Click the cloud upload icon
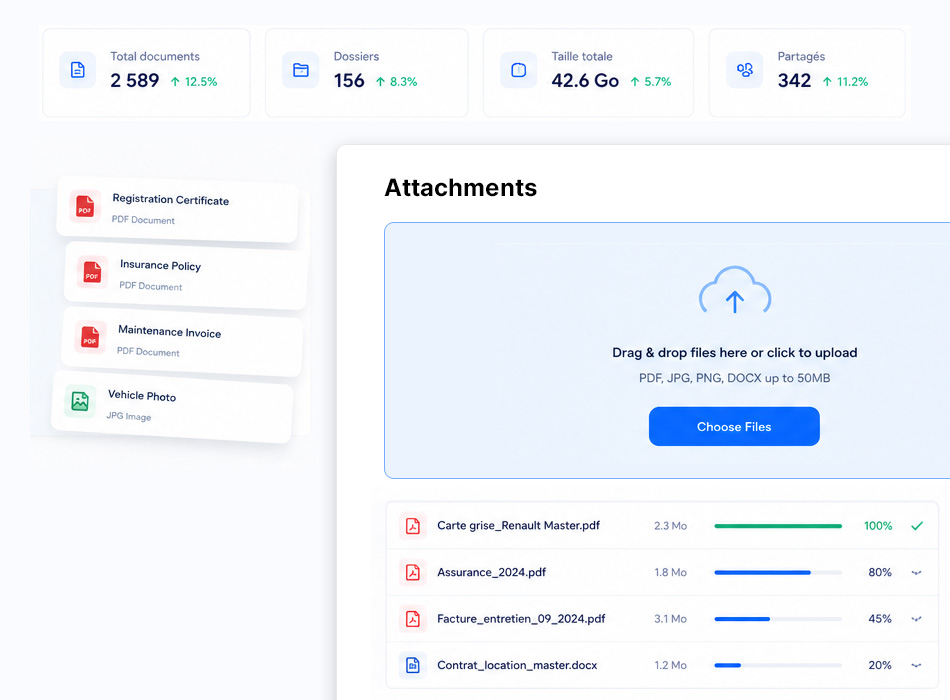This screenshot has width=950, height=700. [x=735, y=291]
